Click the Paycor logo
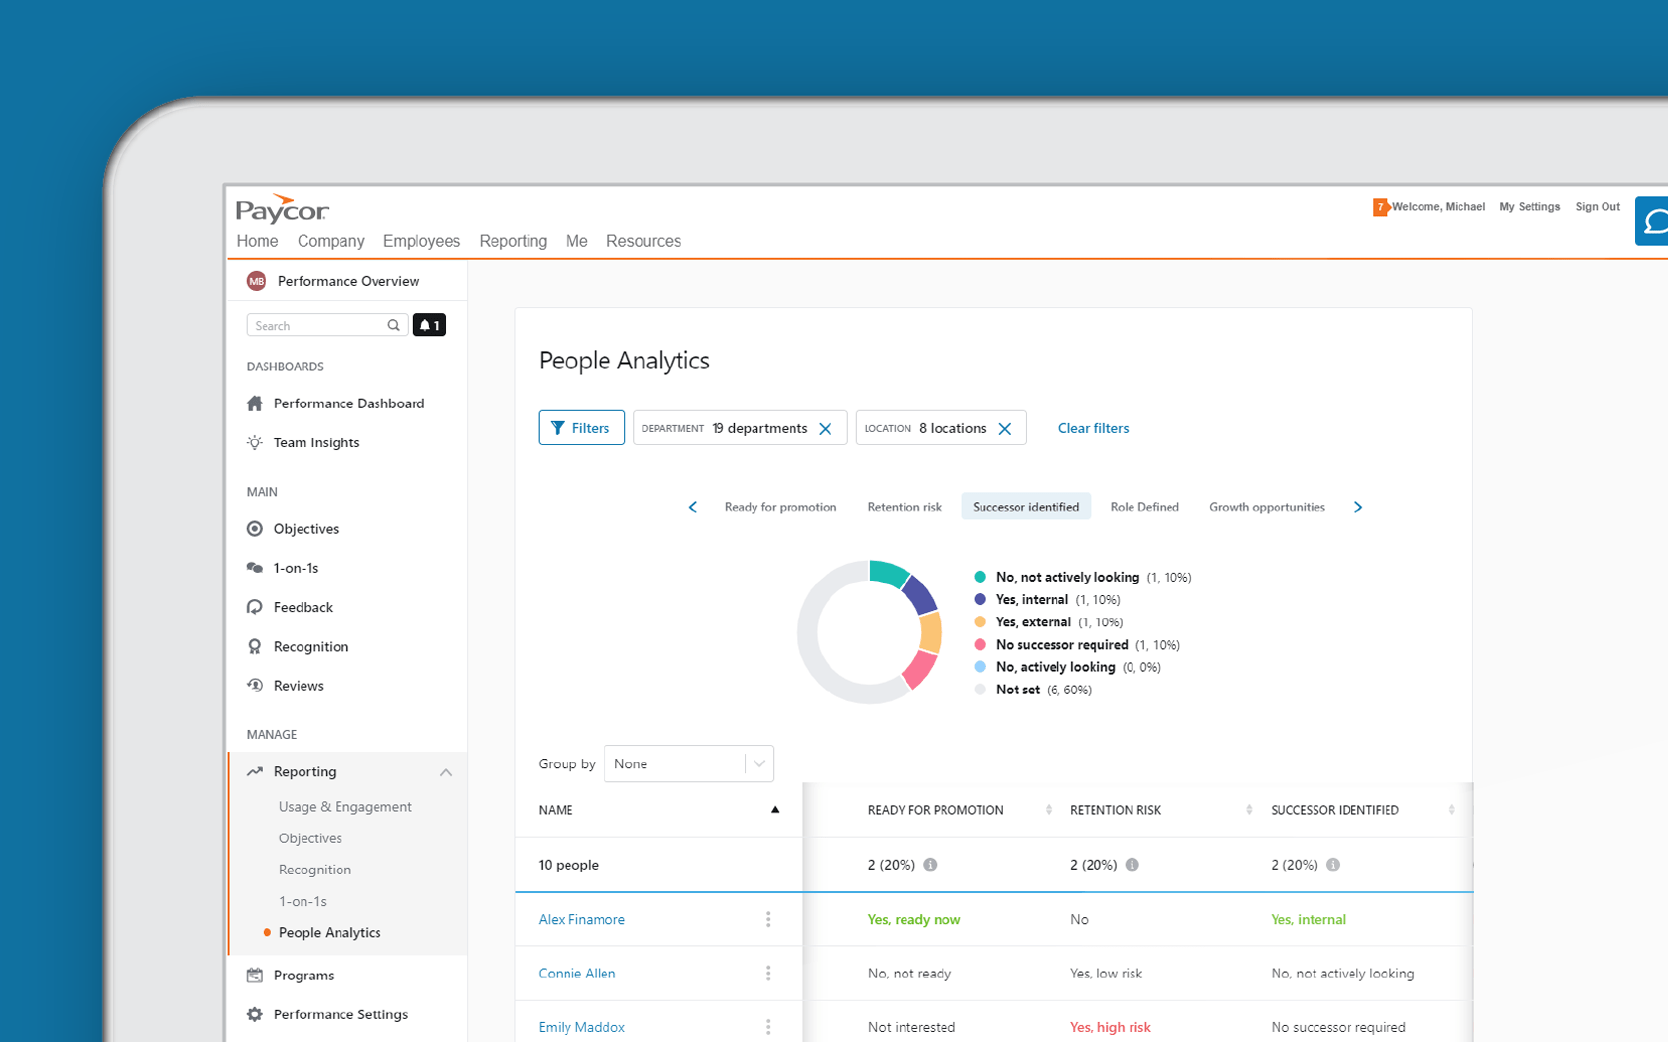 (x=282, y=209)
